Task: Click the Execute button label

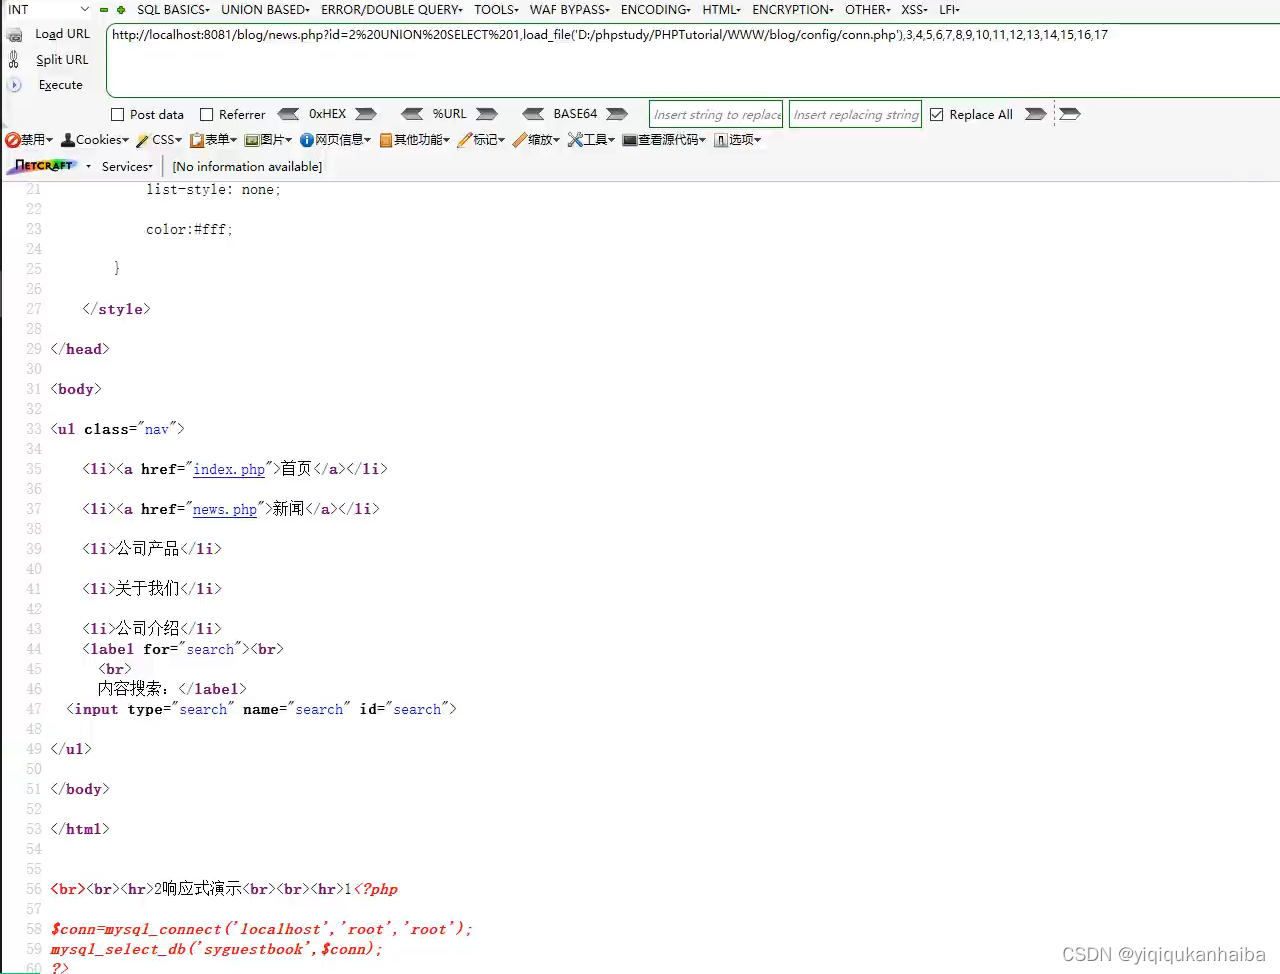Action: point(61,85)
